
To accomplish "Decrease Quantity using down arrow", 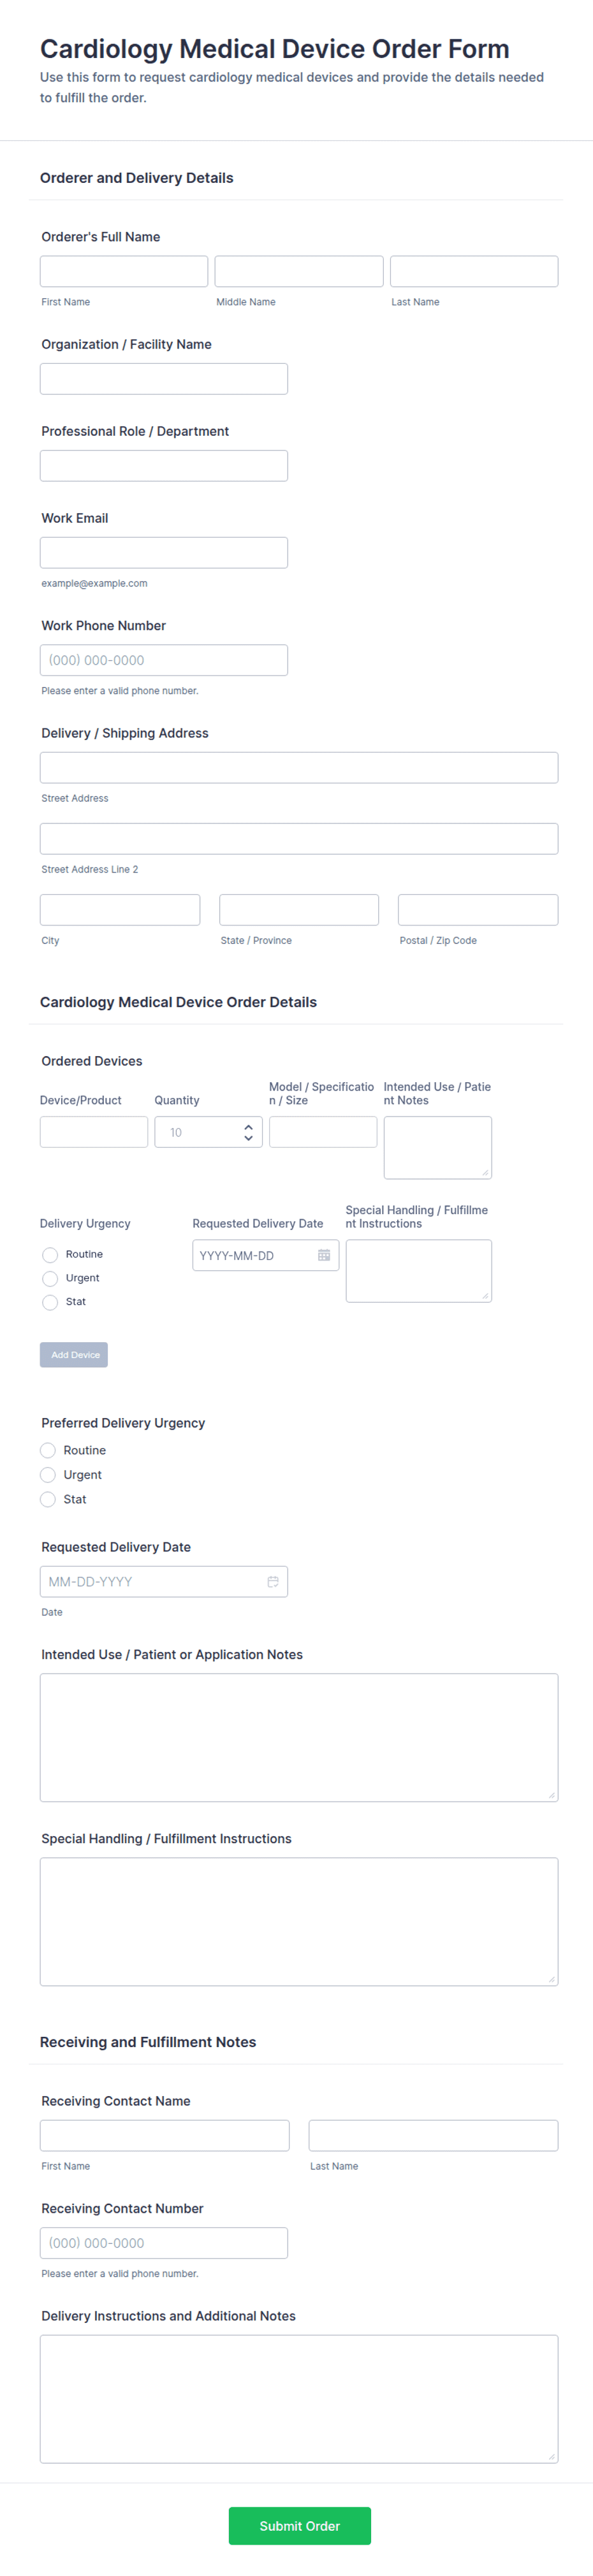I will 248,1138.
